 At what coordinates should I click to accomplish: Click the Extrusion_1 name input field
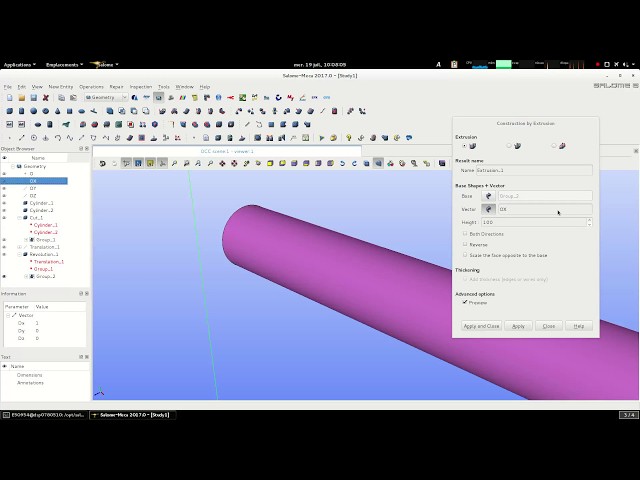[534, 170]
